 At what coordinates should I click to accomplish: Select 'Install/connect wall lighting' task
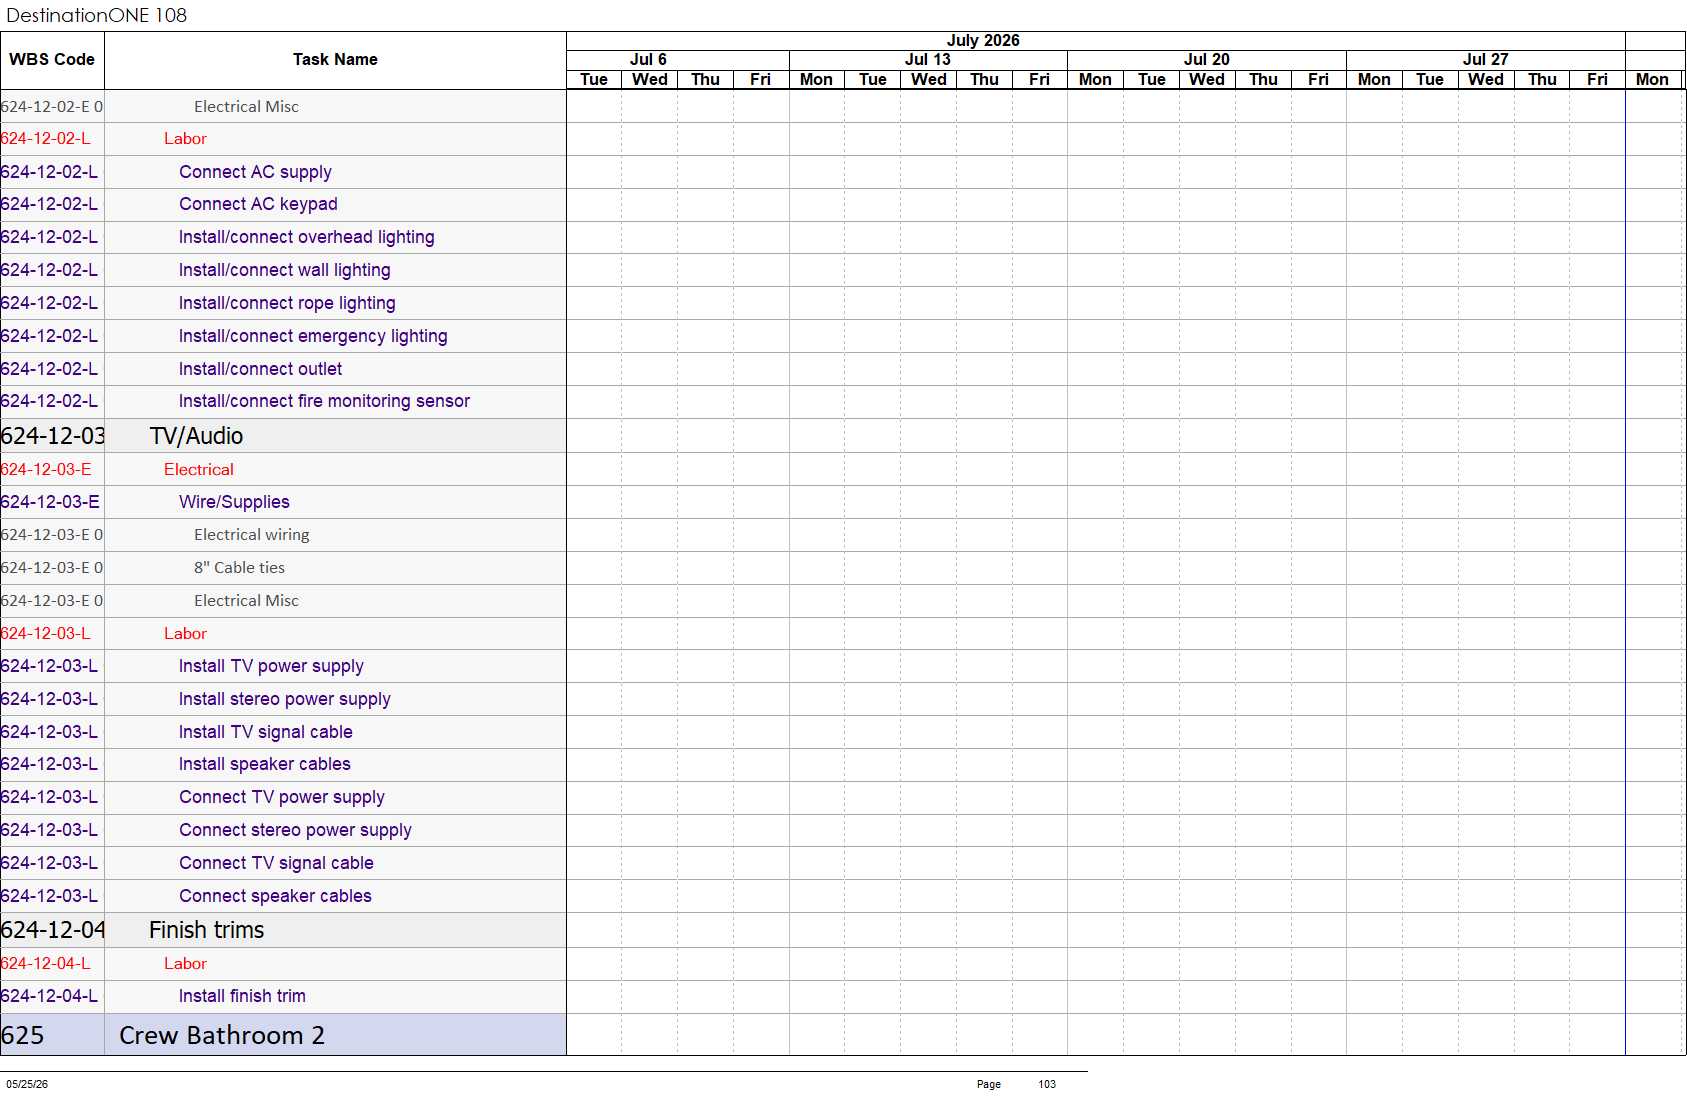pos(284,270)
